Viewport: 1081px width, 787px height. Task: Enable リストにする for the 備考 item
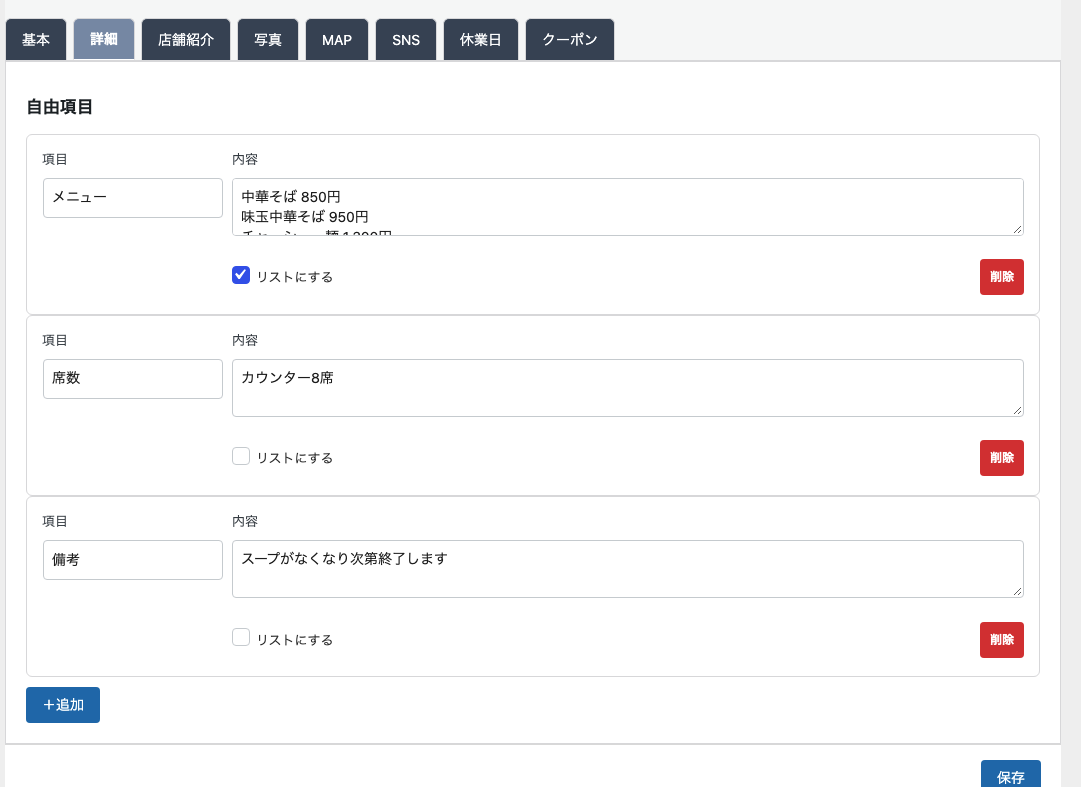pyautogui.click(x=241, y=637)
